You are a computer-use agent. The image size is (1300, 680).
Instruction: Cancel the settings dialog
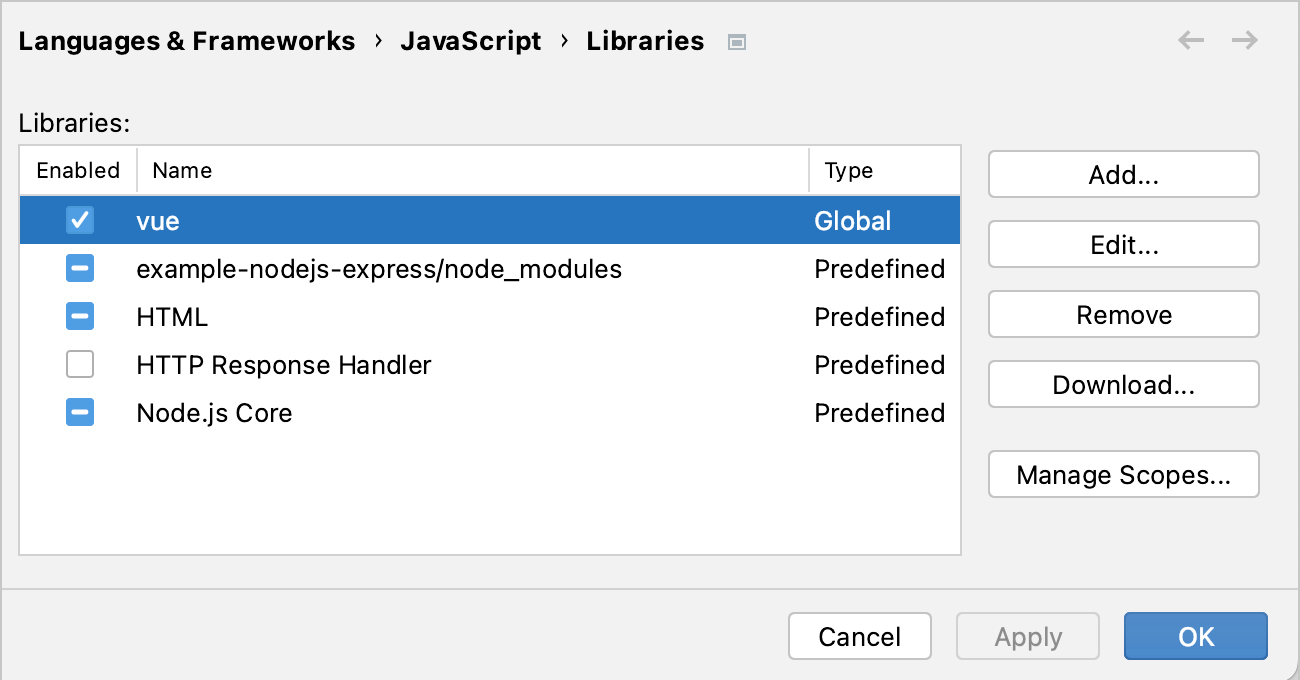(860, 636)
